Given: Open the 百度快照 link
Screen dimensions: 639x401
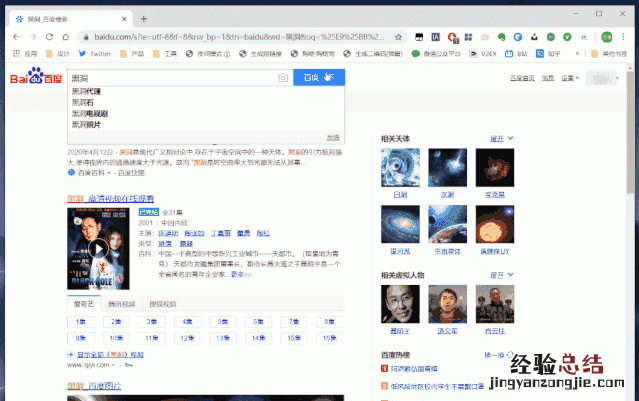Looking at the screenshot, I should [x=131, y=173].
